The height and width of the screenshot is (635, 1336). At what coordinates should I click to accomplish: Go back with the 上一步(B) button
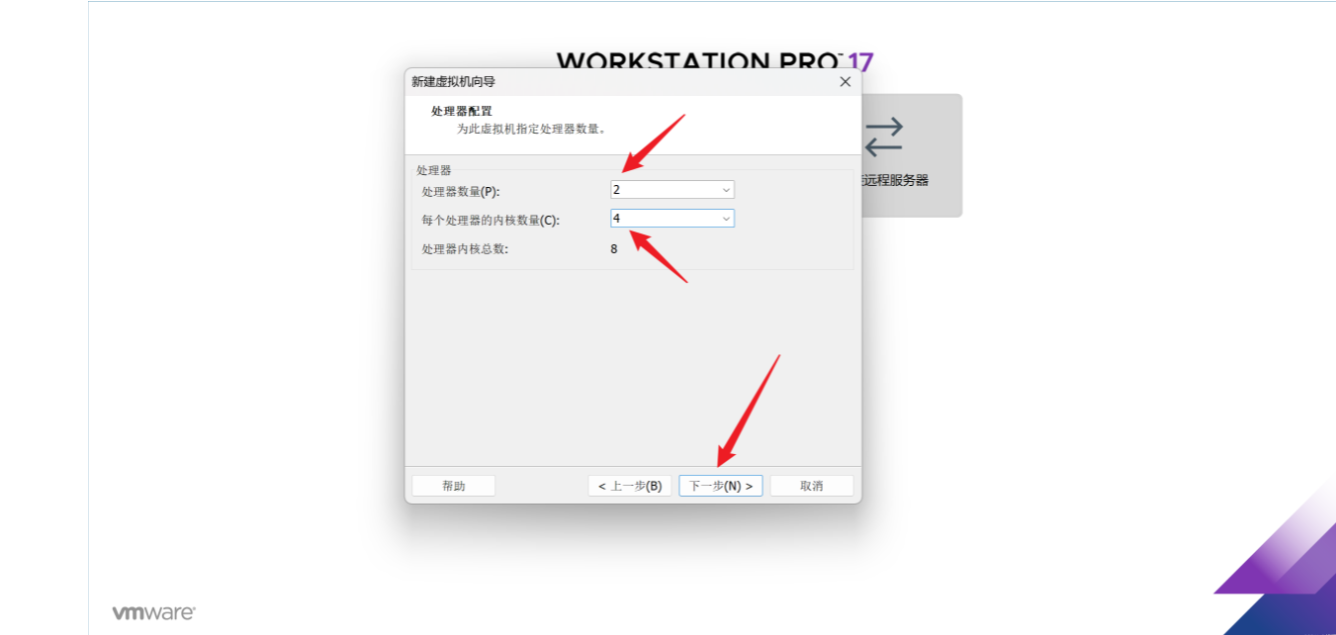click(630, 486)
